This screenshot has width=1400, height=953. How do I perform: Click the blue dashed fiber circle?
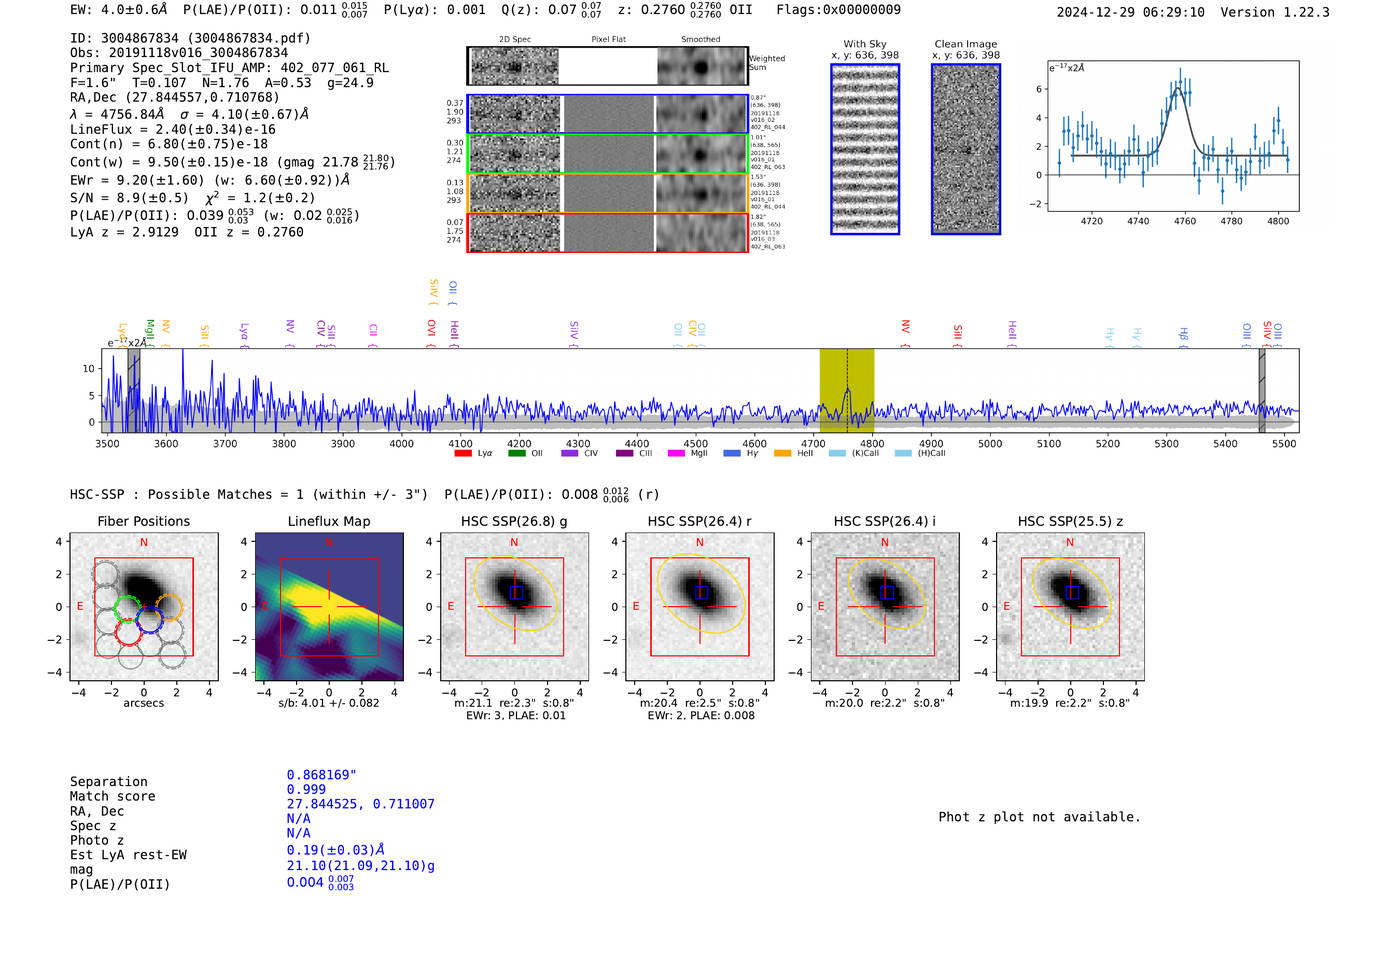149,619
